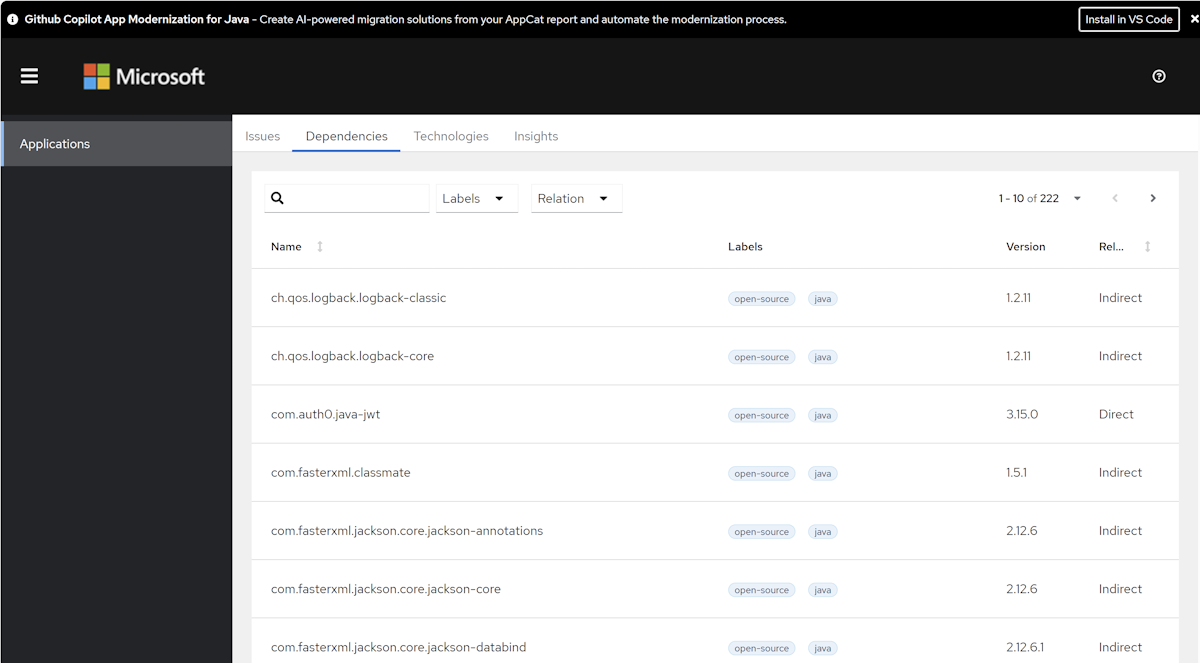
Task: Switch to the Issues tab
Action: (x=263, y=136)
